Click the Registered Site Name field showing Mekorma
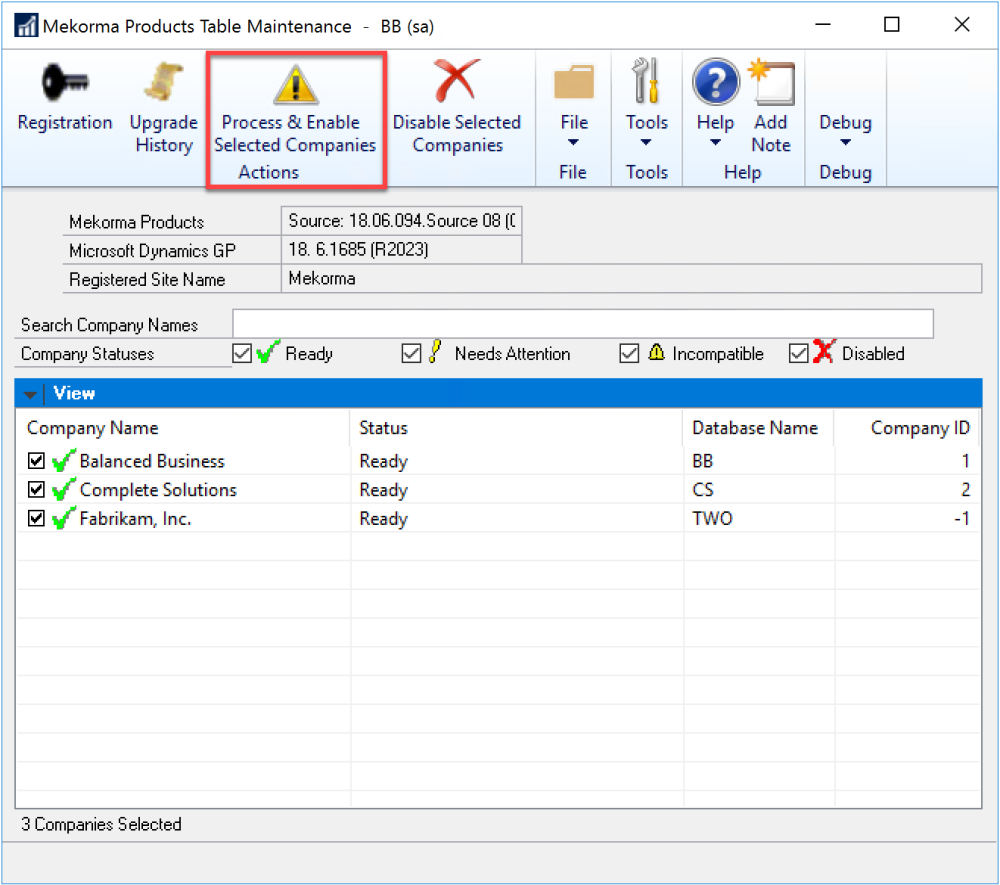The image size is (1000, 885). point(631,279)
